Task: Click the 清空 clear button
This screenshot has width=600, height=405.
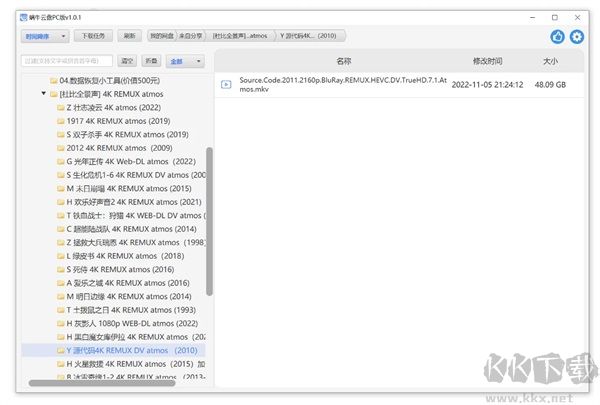Action: click(x=127, y=61)
